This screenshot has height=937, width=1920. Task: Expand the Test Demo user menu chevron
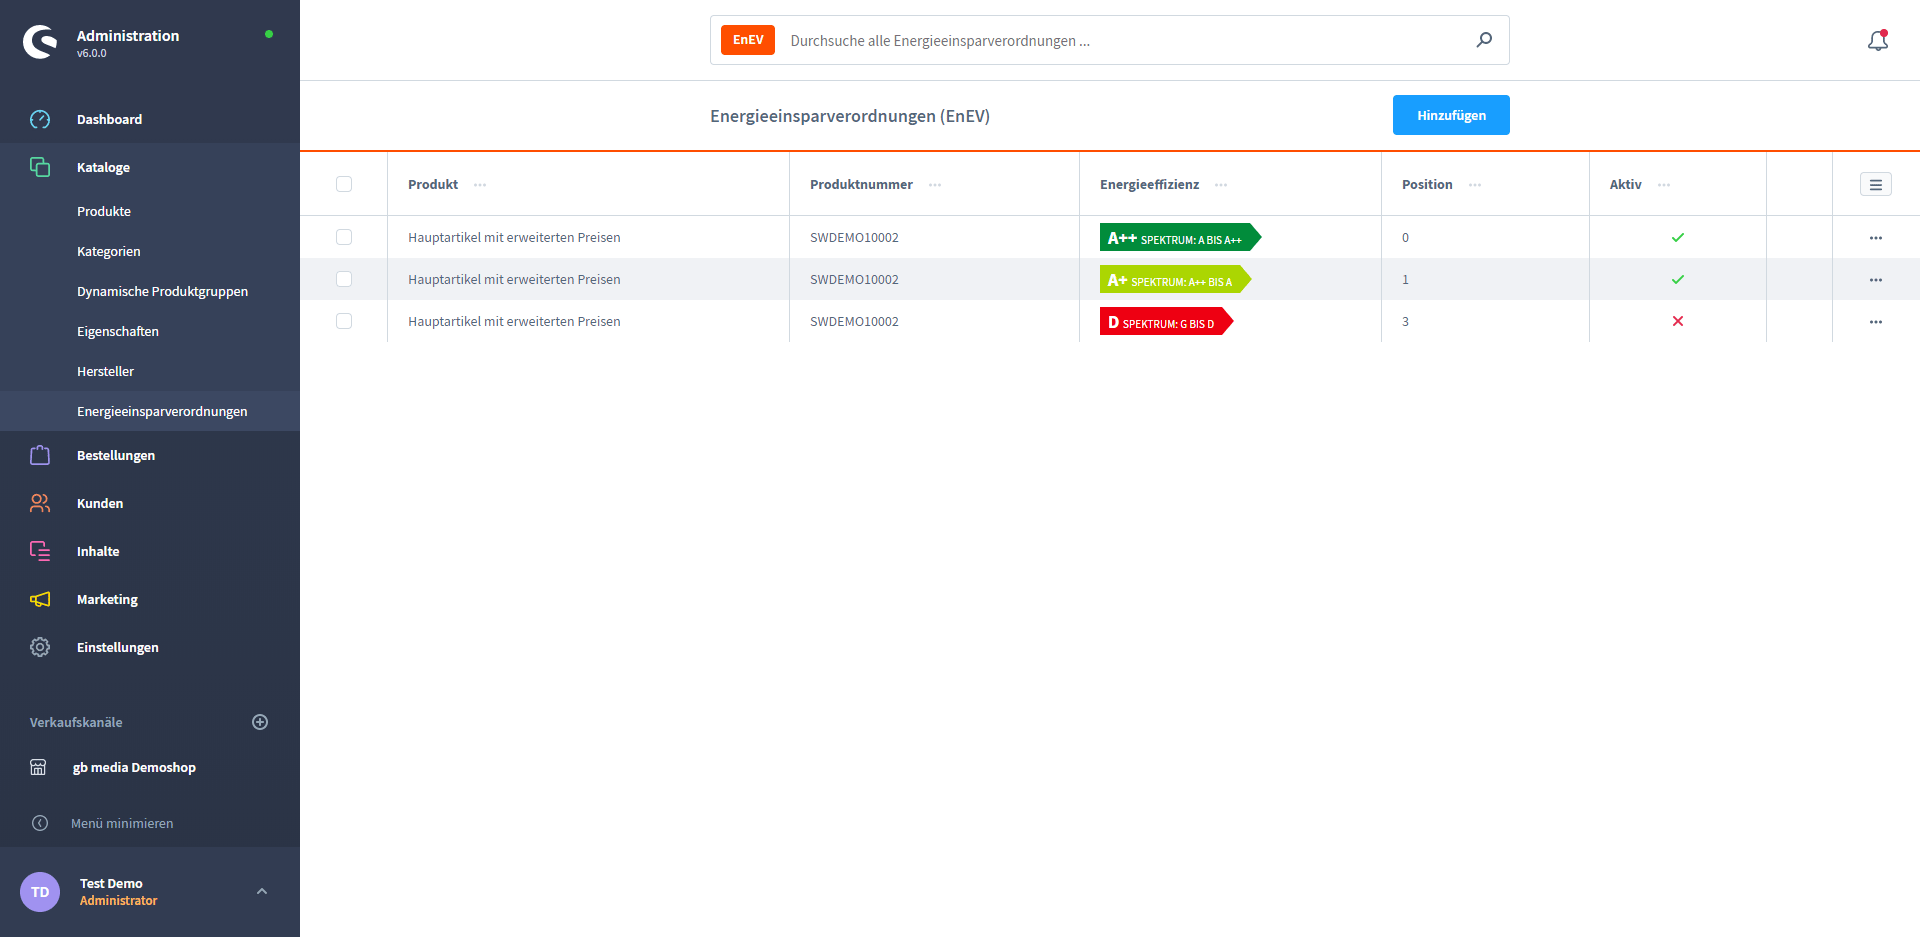[x=262, y=891]
